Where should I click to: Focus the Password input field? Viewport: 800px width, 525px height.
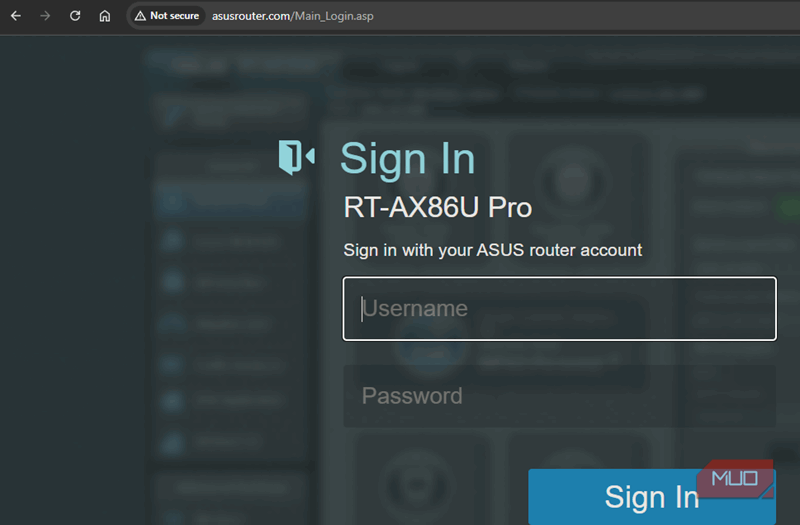tap(560, 396)
